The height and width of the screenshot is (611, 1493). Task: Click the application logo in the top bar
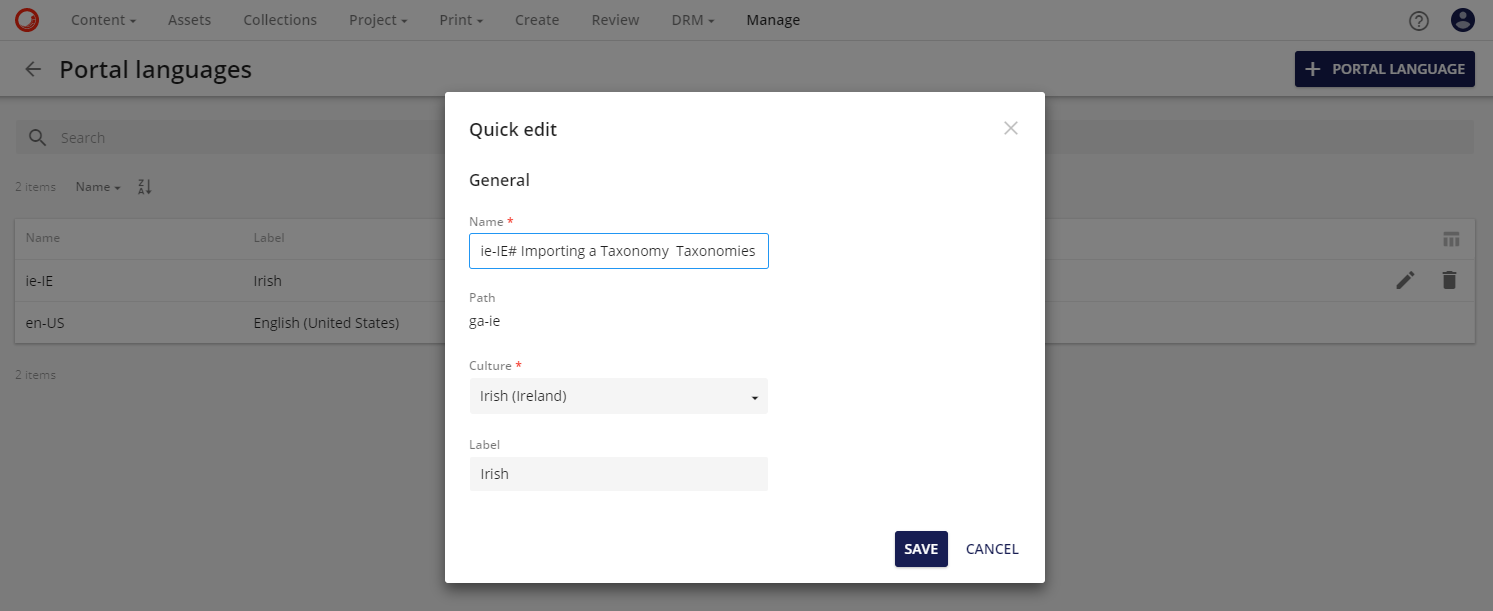tap(26, 19)
